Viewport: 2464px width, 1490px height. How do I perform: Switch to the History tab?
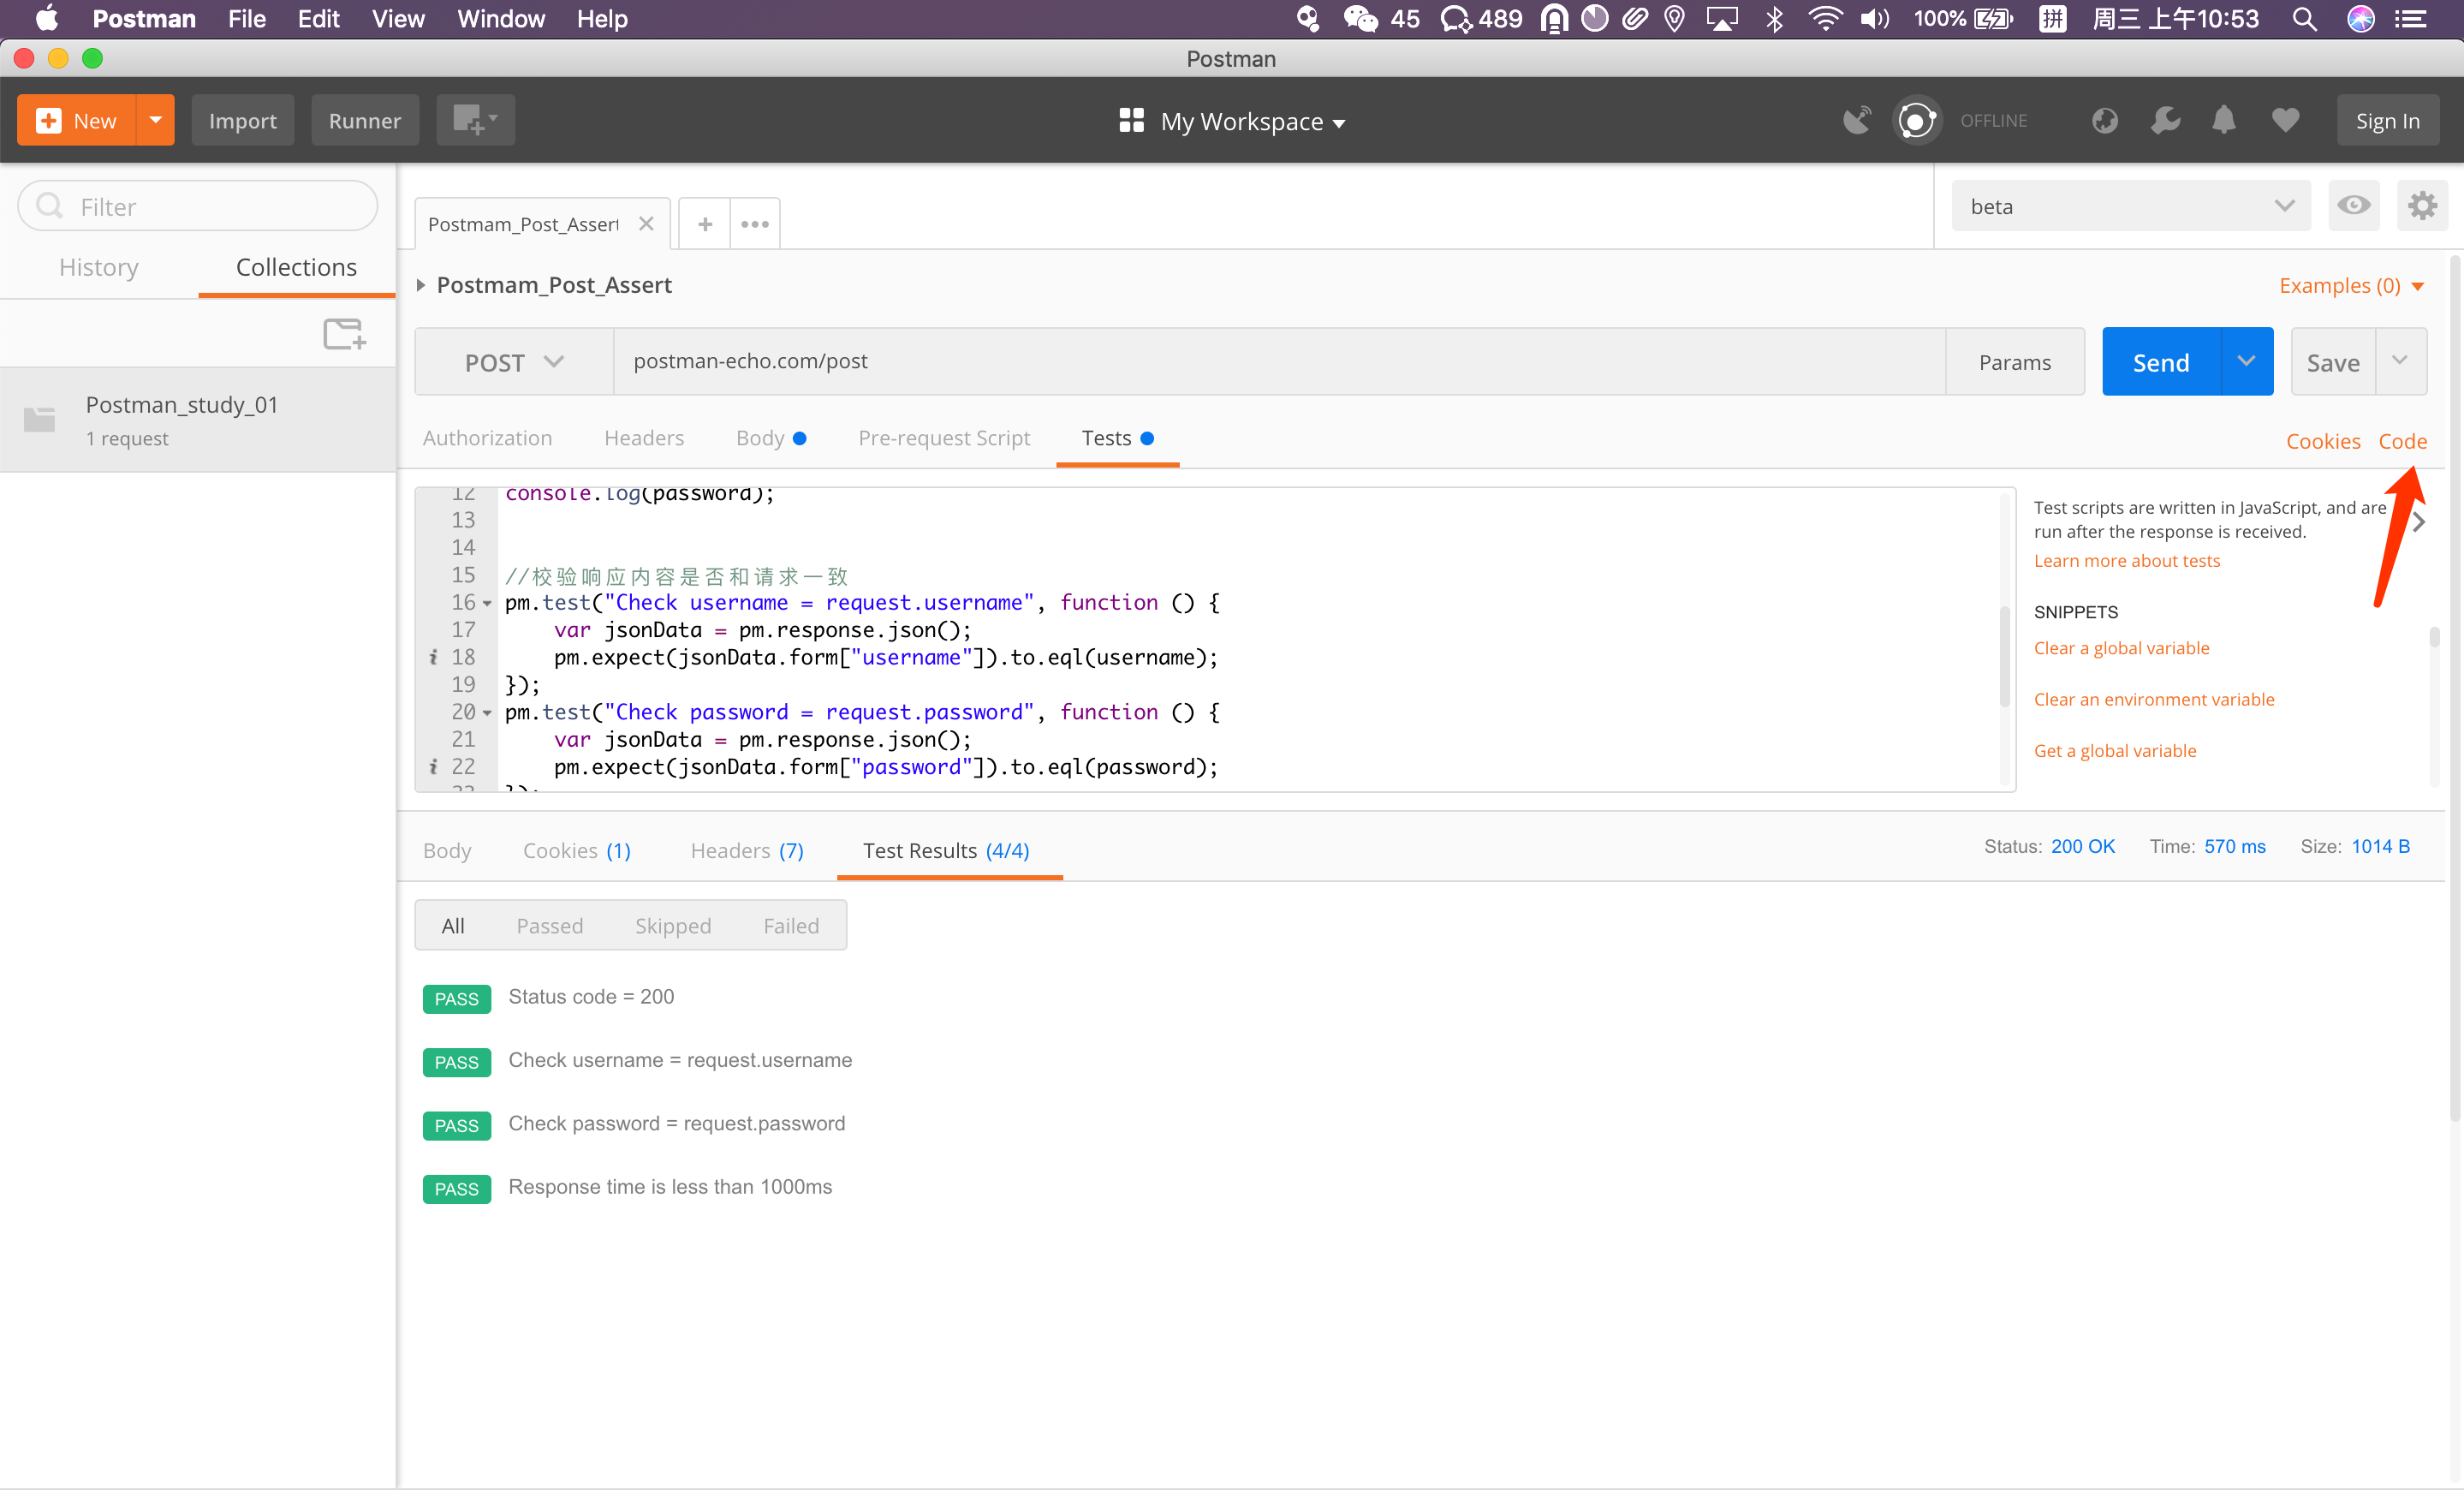coord(99,267)
